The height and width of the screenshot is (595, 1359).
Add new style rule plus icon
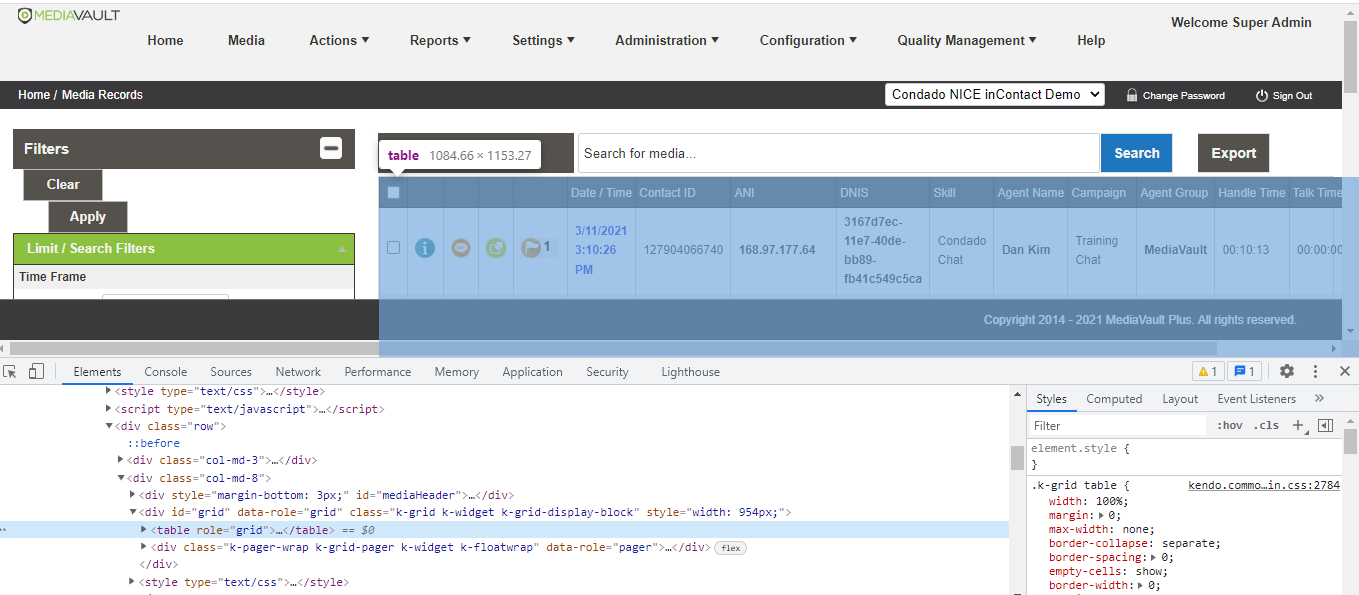pyautogui.click(x=1298, y=425)
